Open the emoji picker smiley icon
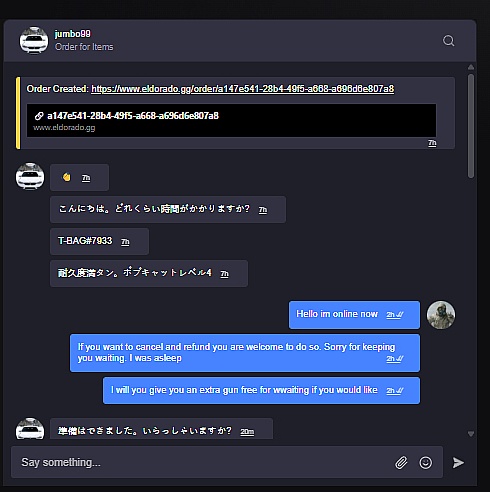This screenshot has height=492, width=490. pos(426,463)
